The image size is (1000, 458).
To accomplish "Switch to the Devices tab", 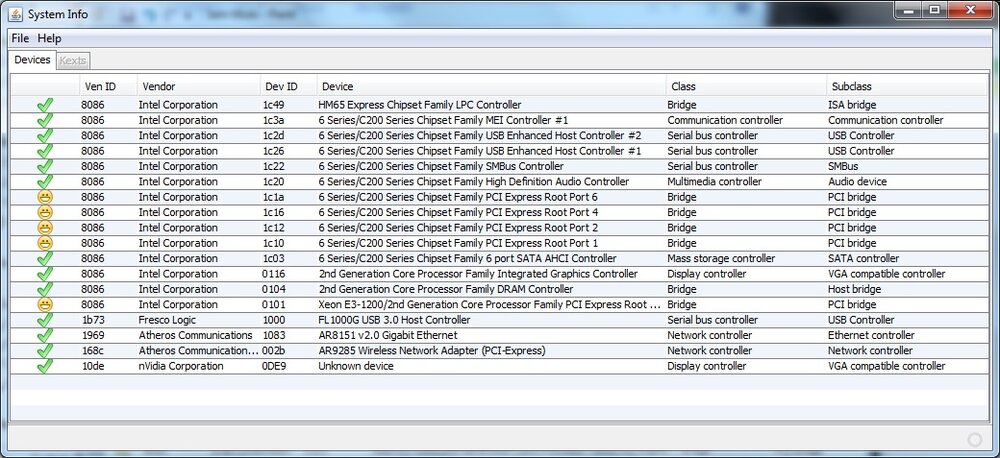I will [32, 61].
